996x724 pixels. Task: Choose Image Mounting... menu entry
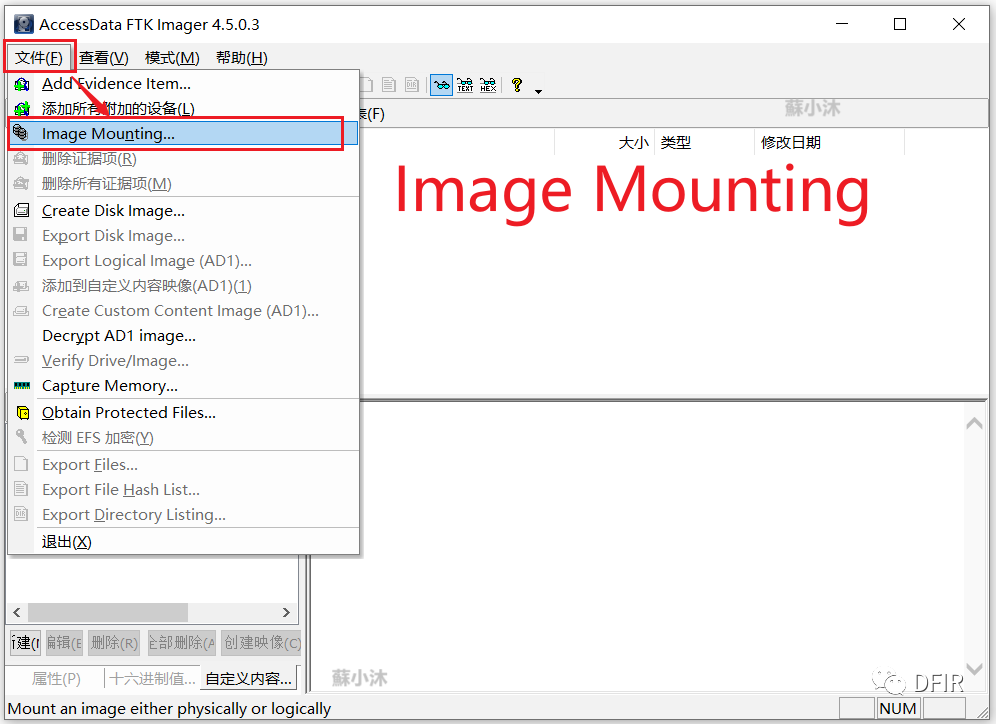pyautogui.click(x=184, y=133)
